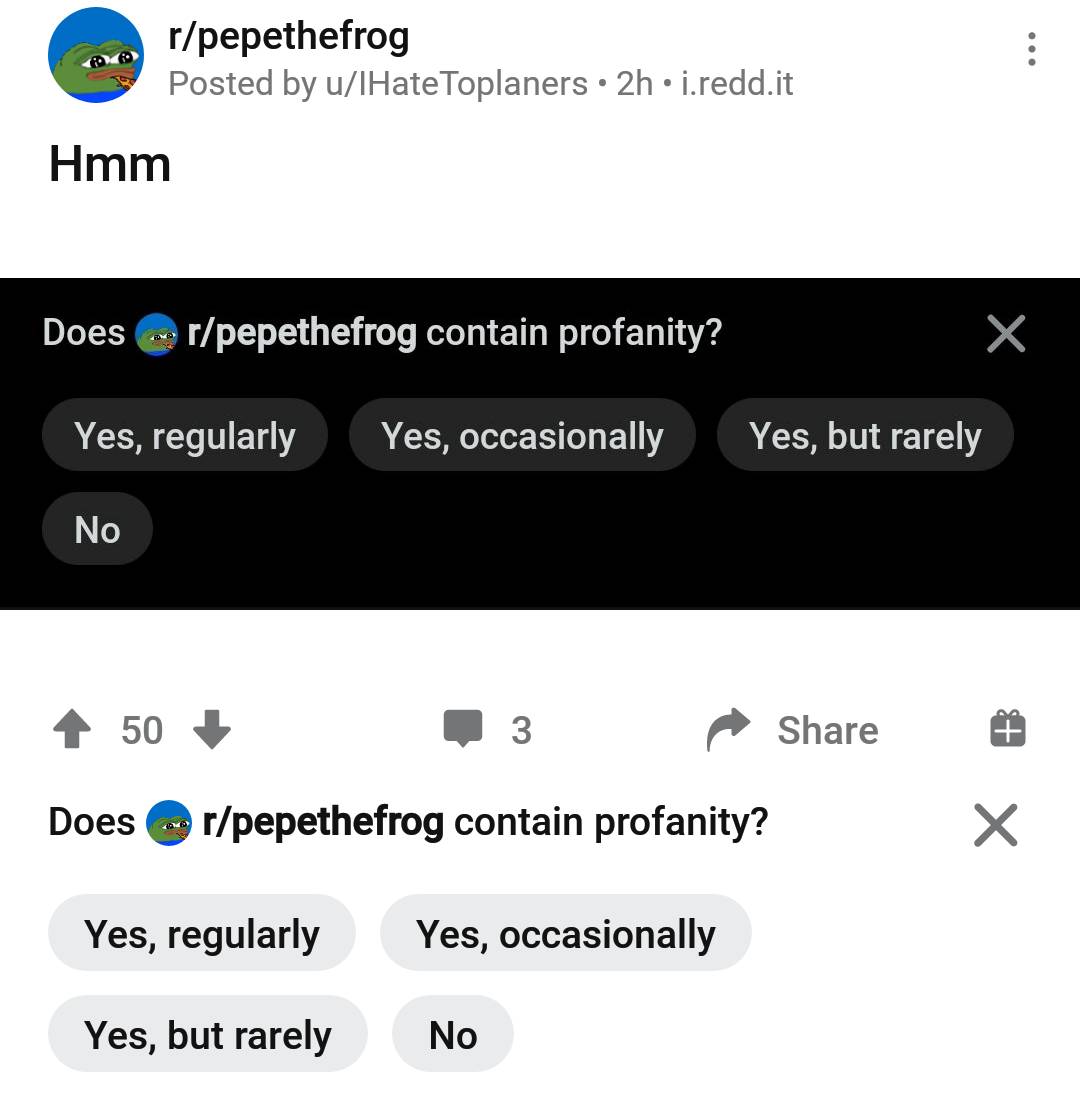Open the r/pepethefrog community name link

point(289,37)
